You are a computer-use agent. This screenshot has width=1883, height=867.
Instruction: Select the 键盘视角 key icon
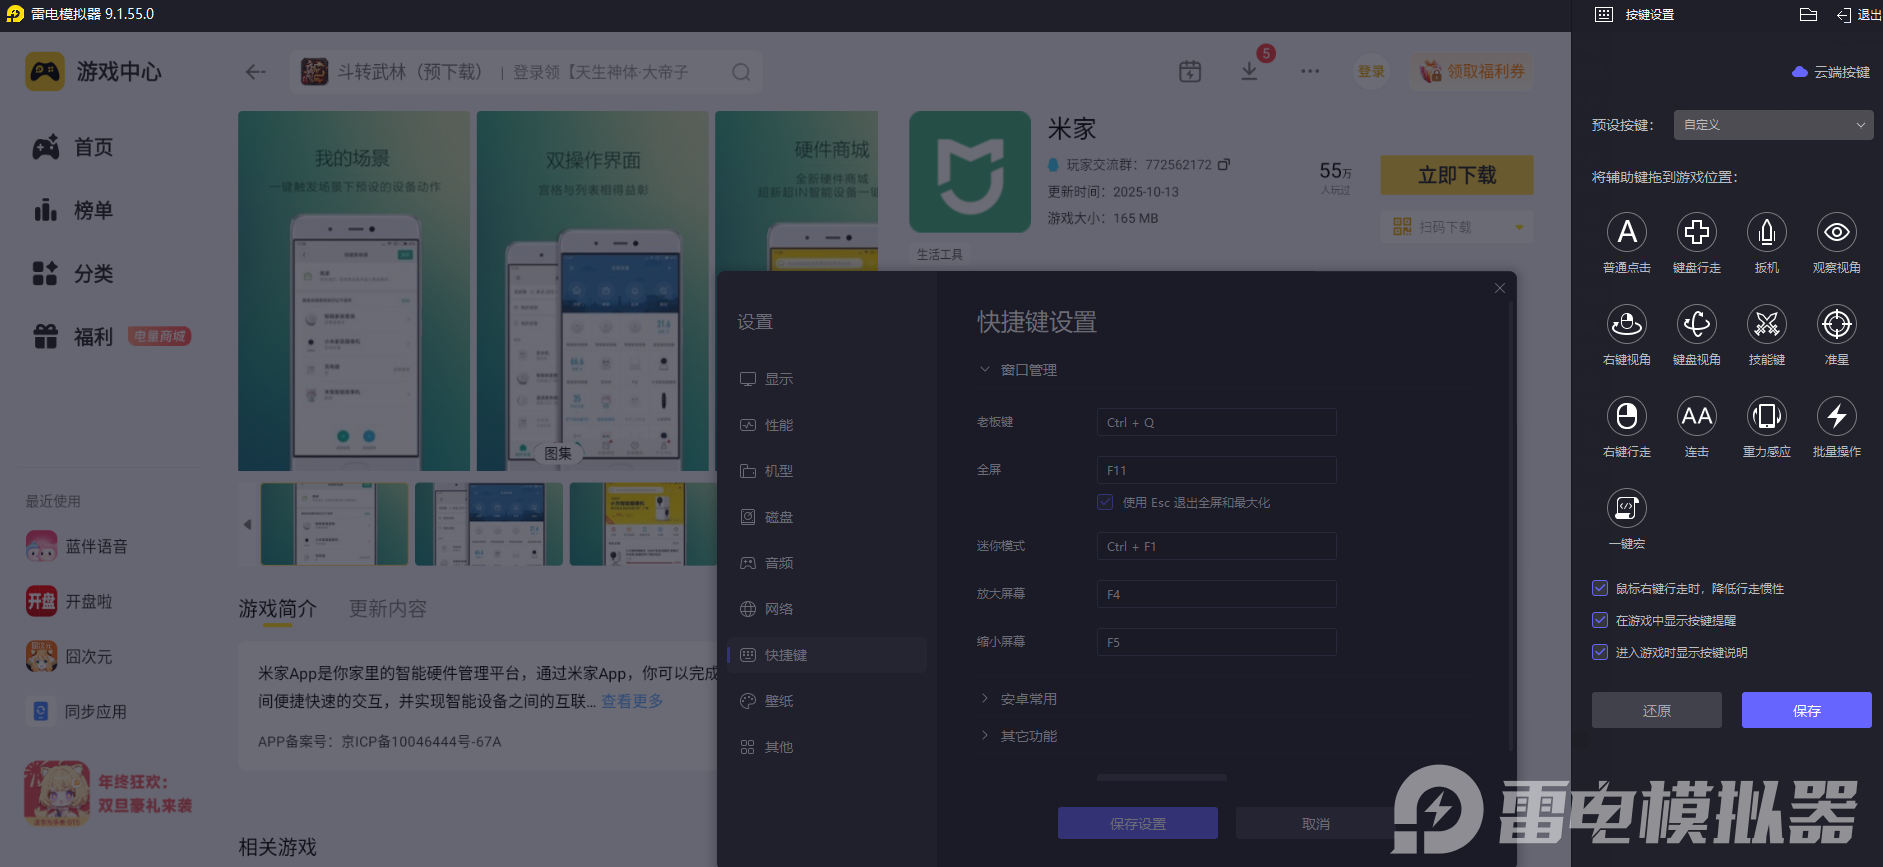(x=1697, y=324)
